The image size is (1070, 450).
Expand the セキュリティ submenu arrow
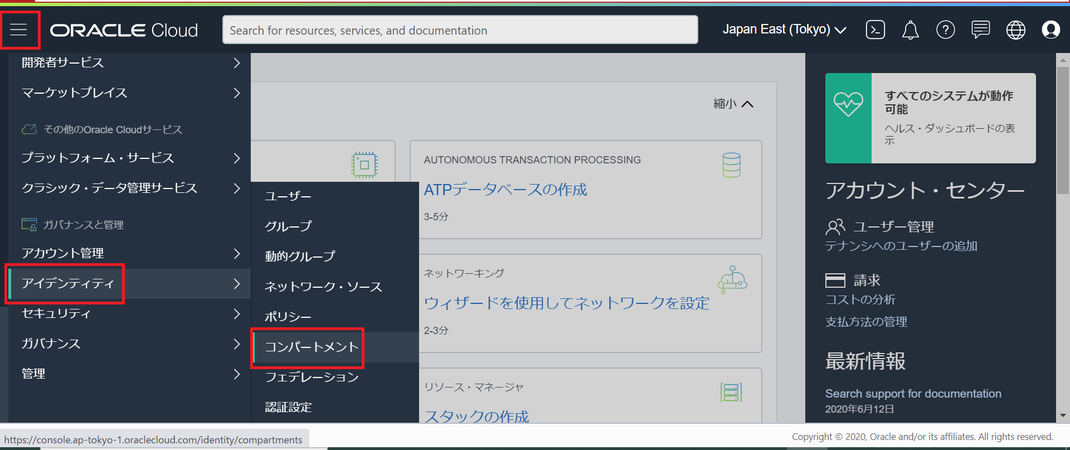(x=236, y=314)
